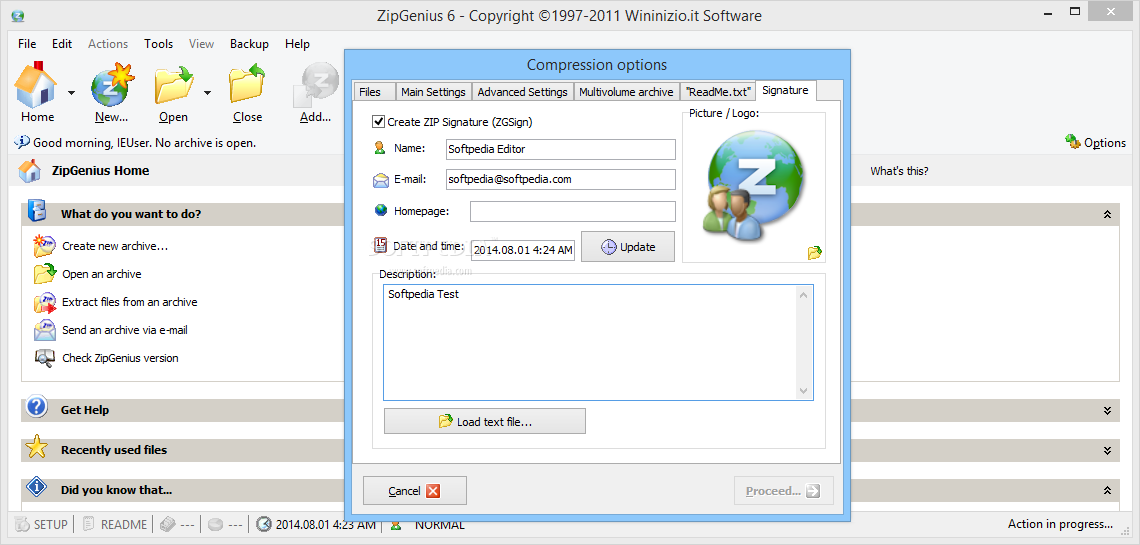Screen dimensions: 1140x545
Task: Click the Check ZipGenius version icon
Action: (x=44, y=358)
